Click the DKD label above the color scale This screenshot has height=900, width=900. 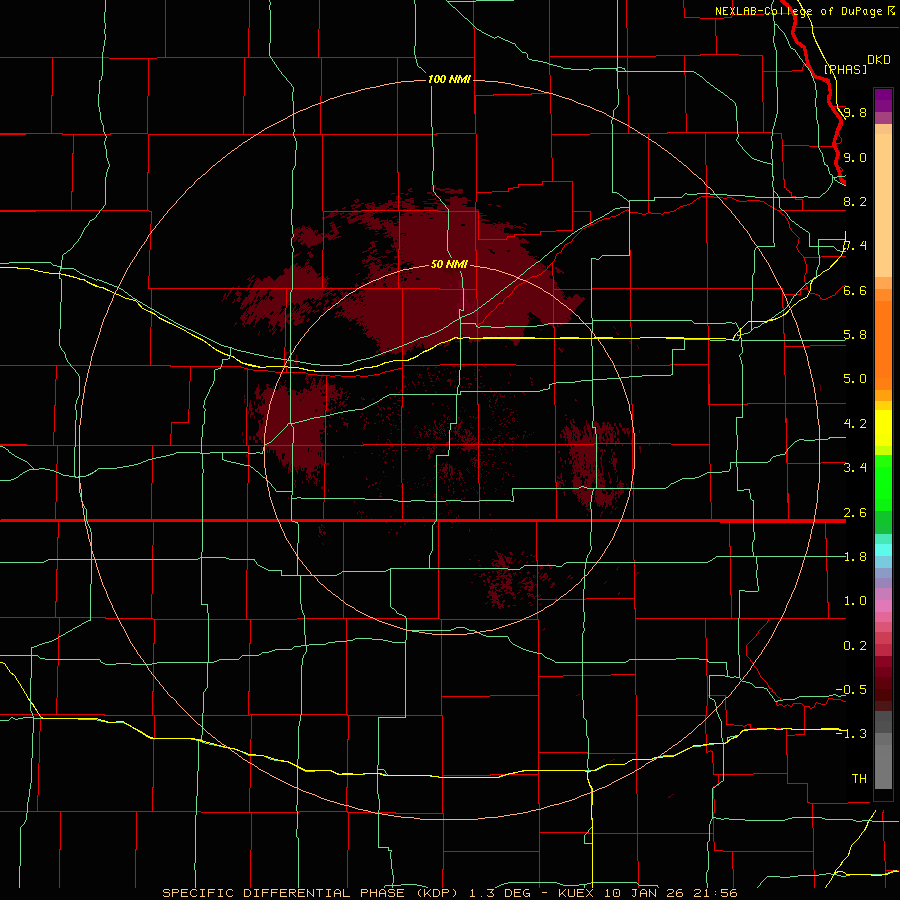(878, 59)
